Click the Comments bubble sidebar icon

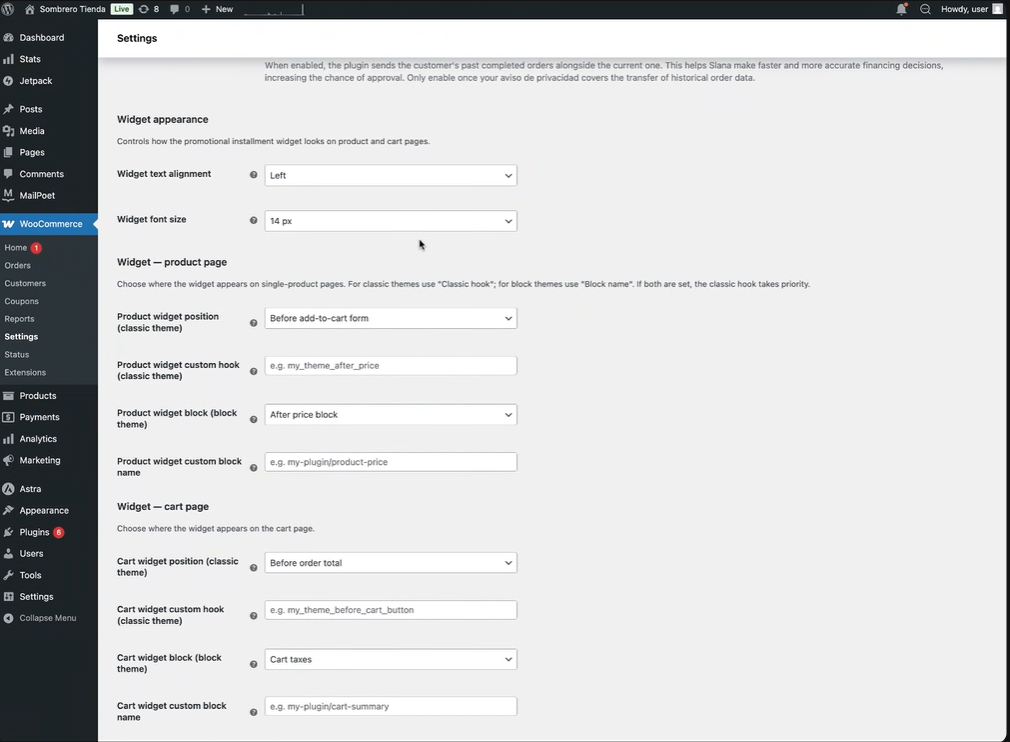pyautogui.click(x=8, y=174)
